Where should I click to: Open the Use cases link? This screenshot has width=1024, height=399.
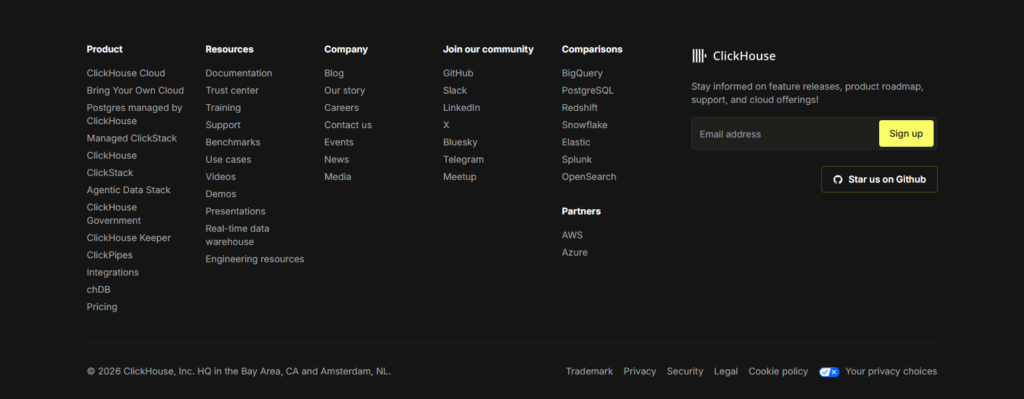[x=229, y=159]
